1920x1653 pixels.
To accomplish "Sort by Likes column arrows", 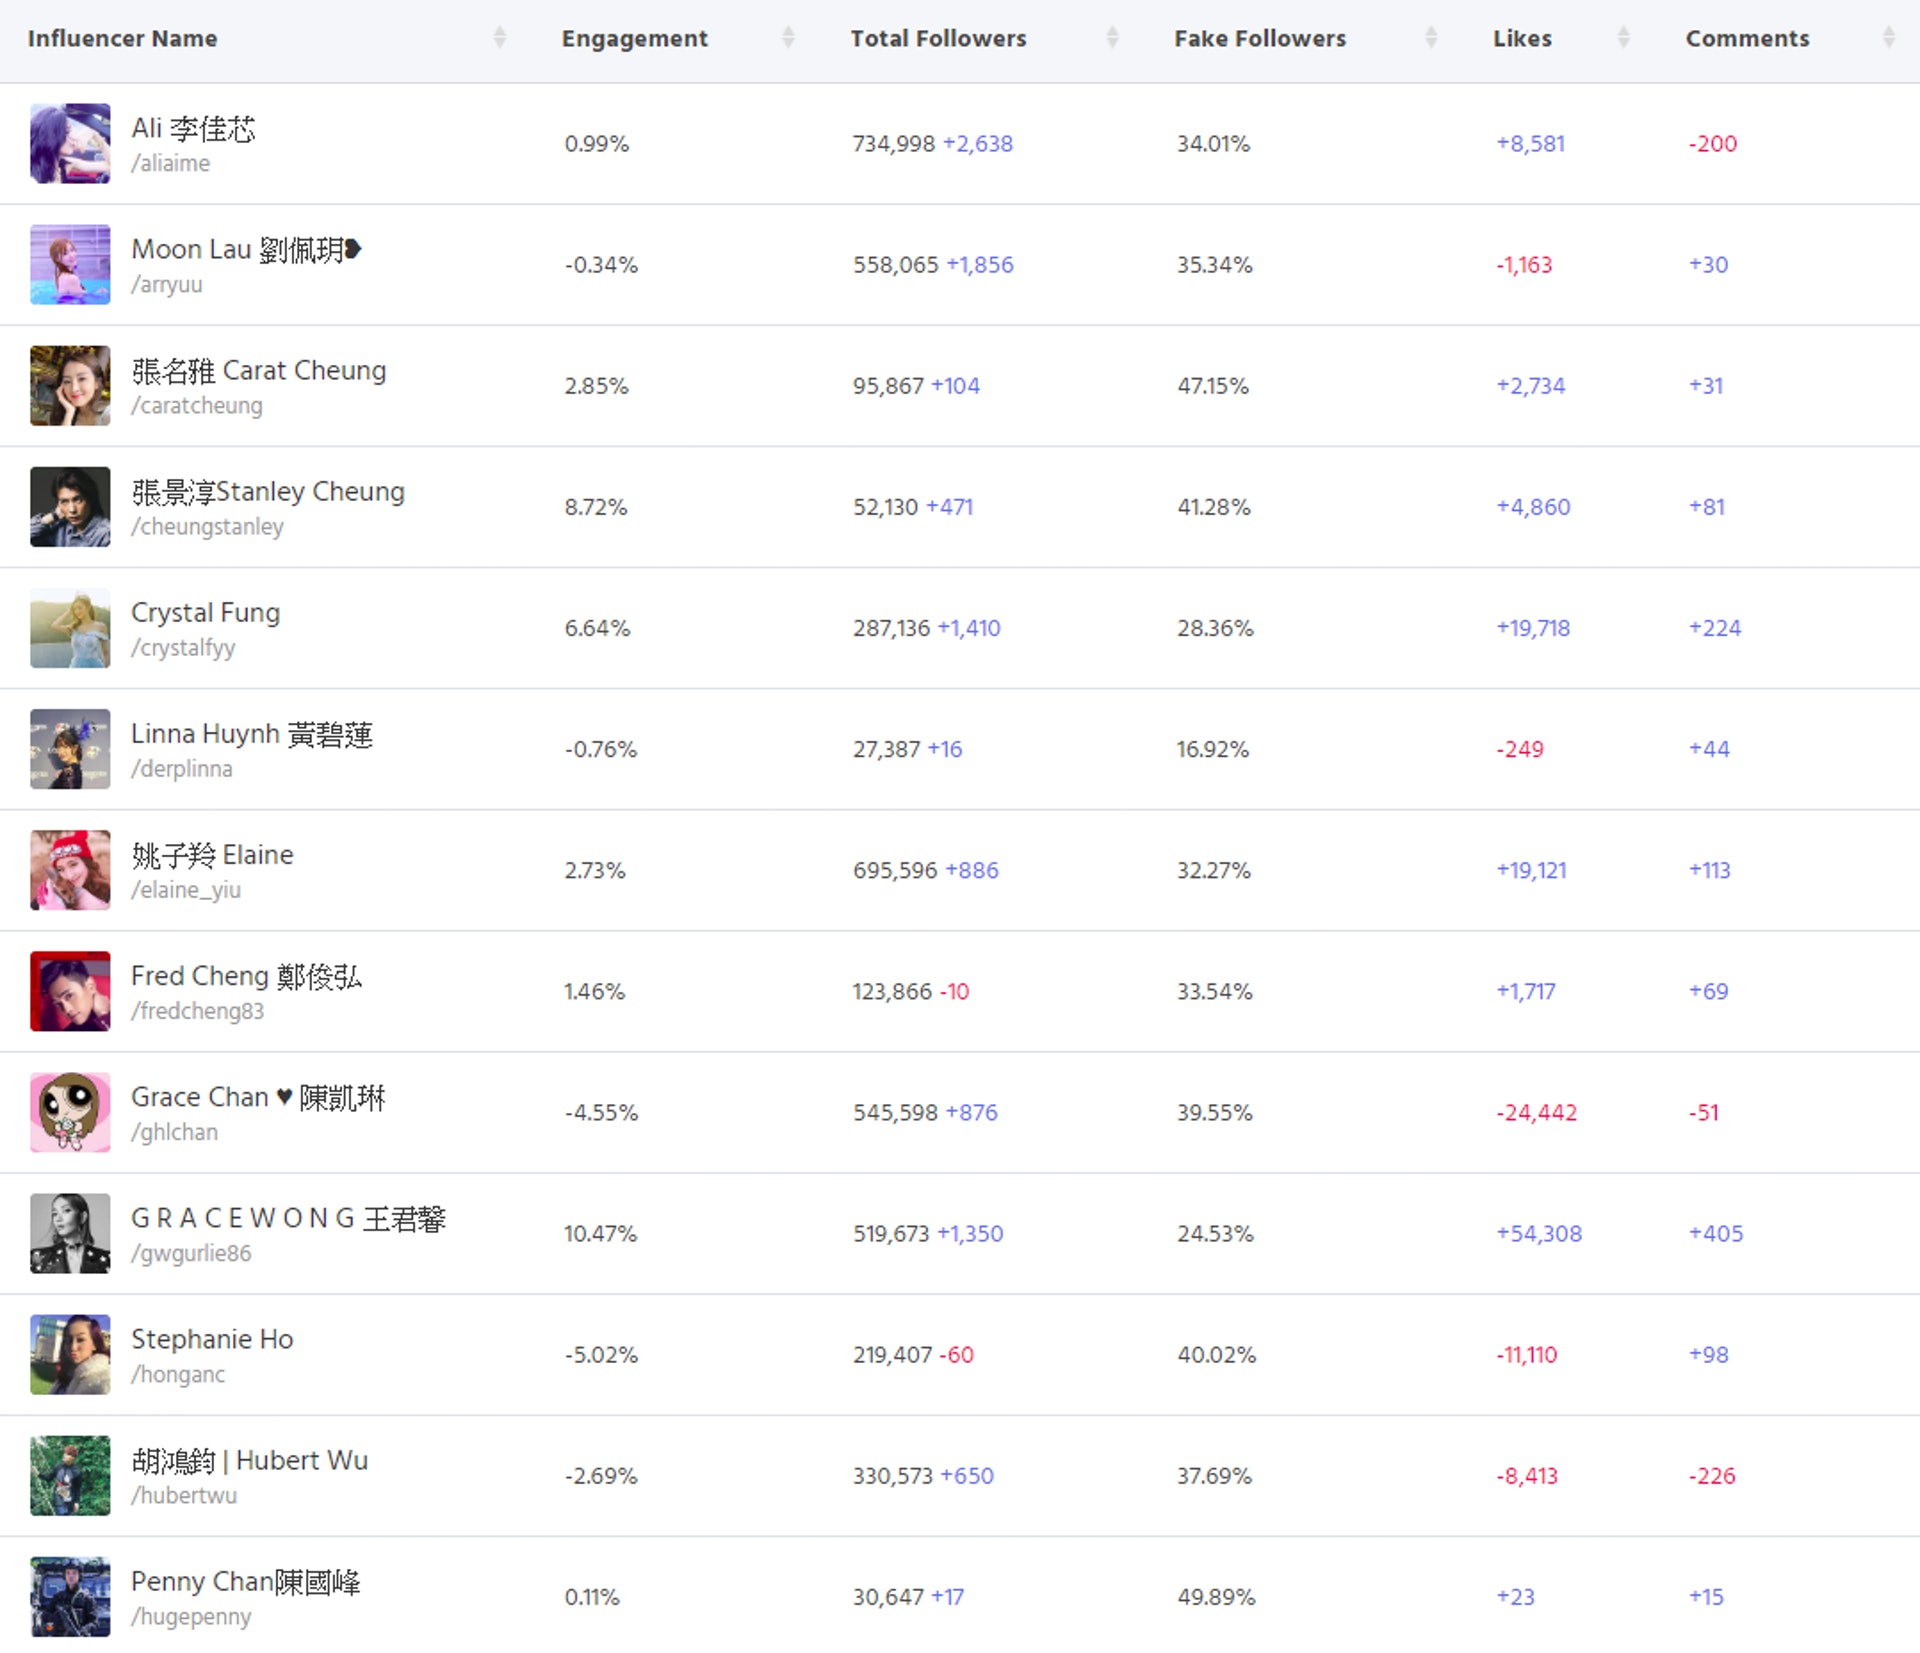I will (x=1623, y=38).
